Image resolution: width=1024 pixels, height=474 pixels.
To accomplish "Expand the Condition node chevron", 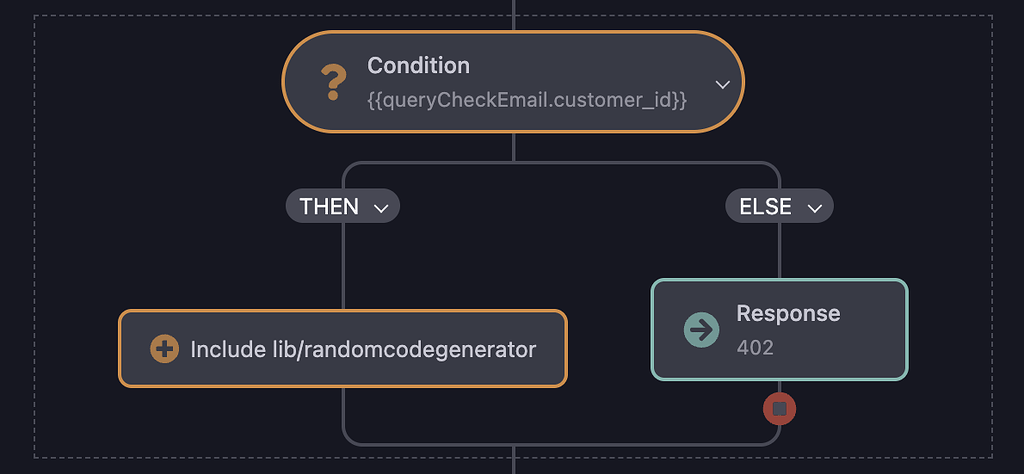I will click(x=722, y=84).
